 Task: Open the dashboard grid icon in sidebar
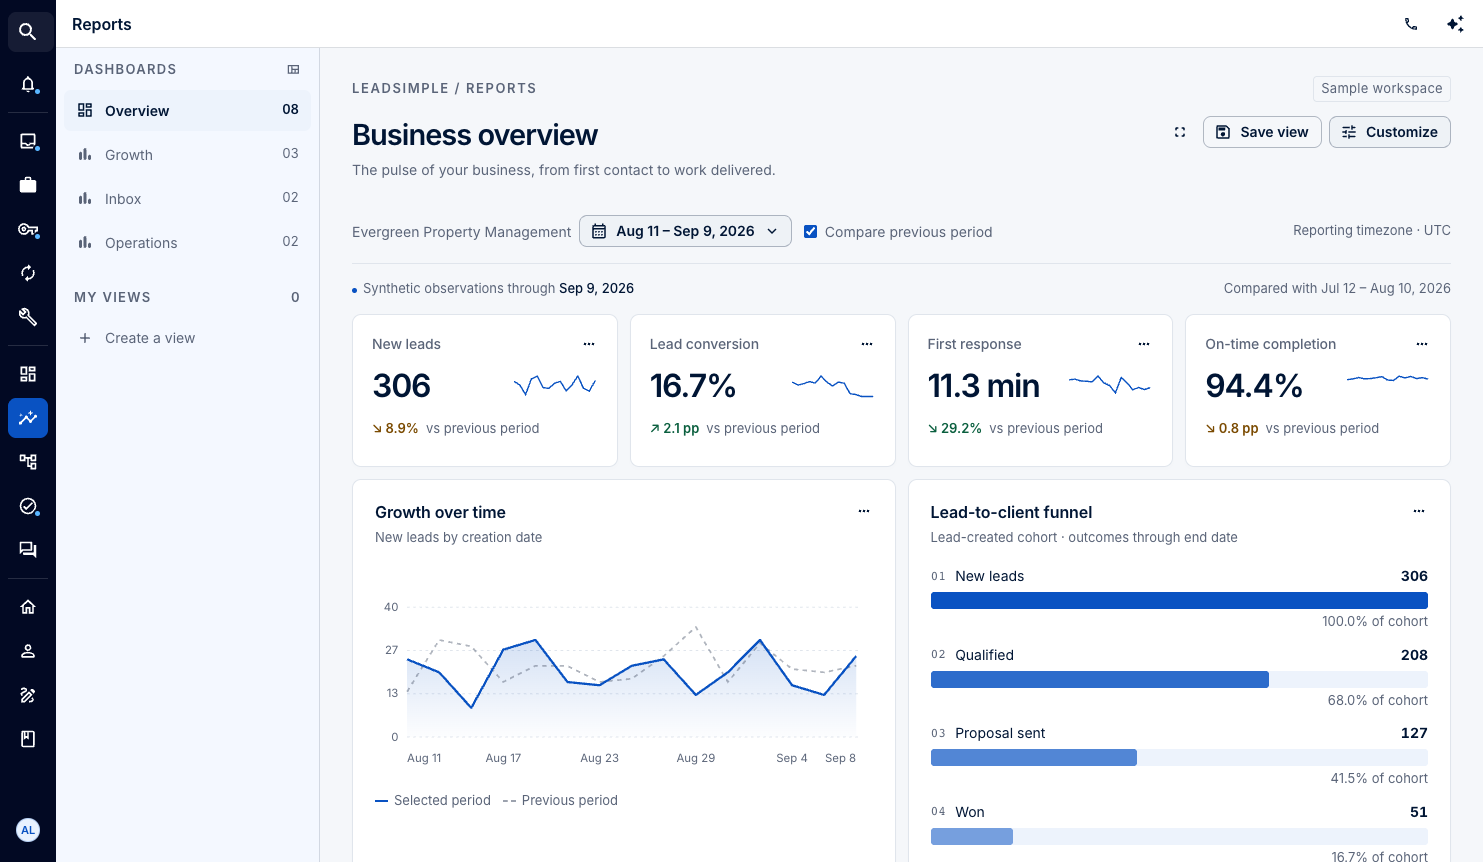point(28,374)
